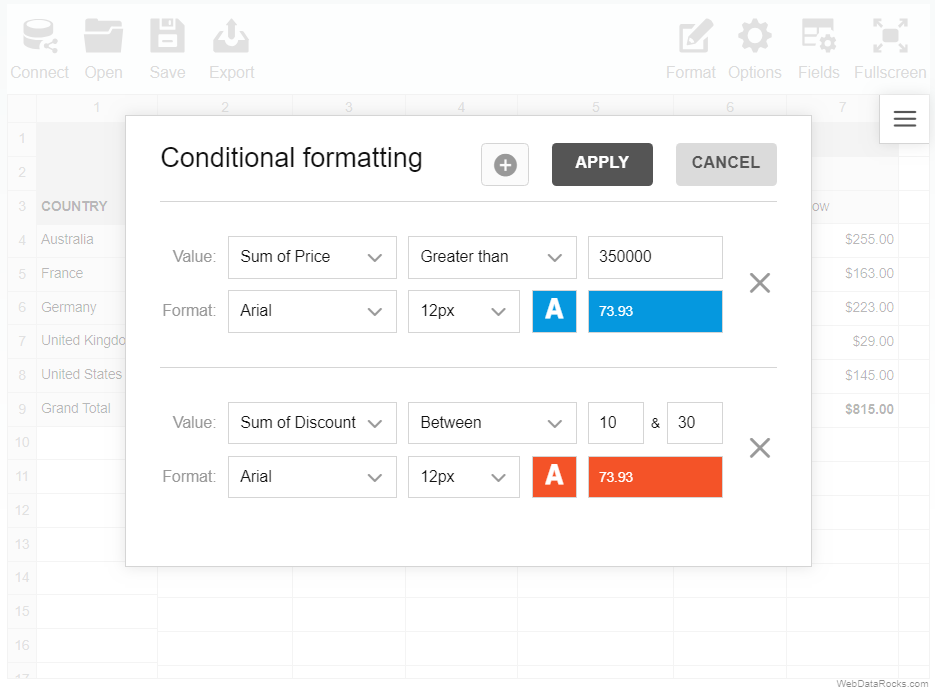Cancel the conditional formatting dialog
The image size is (935, 692).
click(725, 163)
